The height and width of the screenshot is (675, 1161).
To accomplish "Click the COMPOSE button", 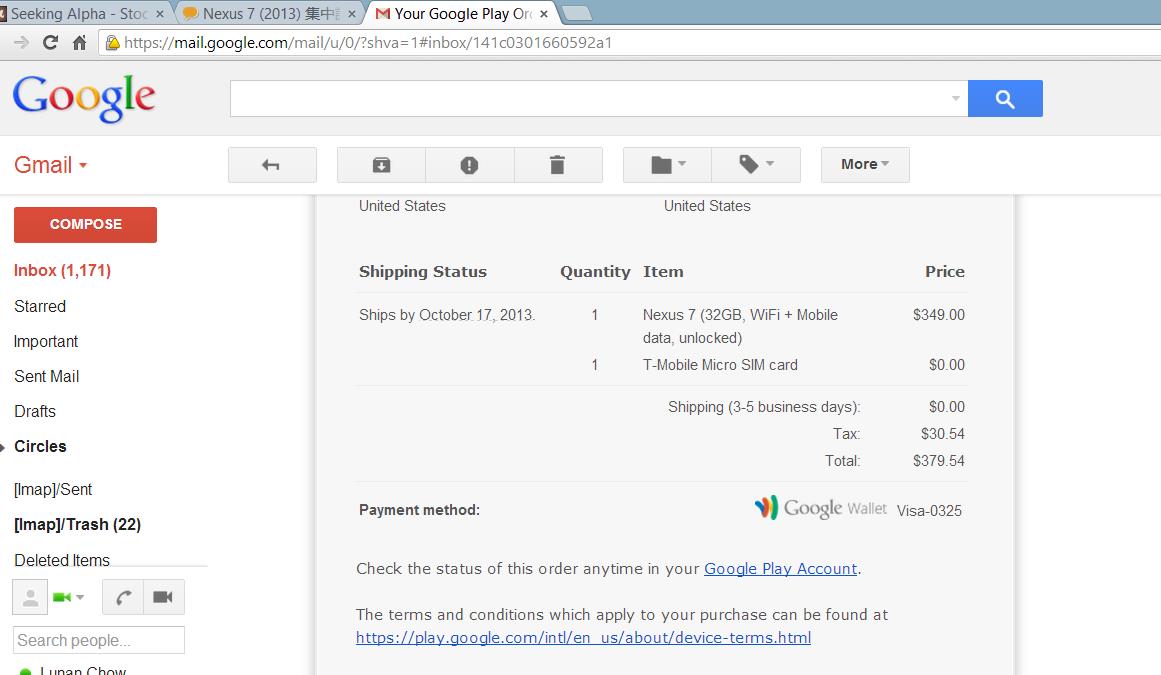I will tap(85, 224).
